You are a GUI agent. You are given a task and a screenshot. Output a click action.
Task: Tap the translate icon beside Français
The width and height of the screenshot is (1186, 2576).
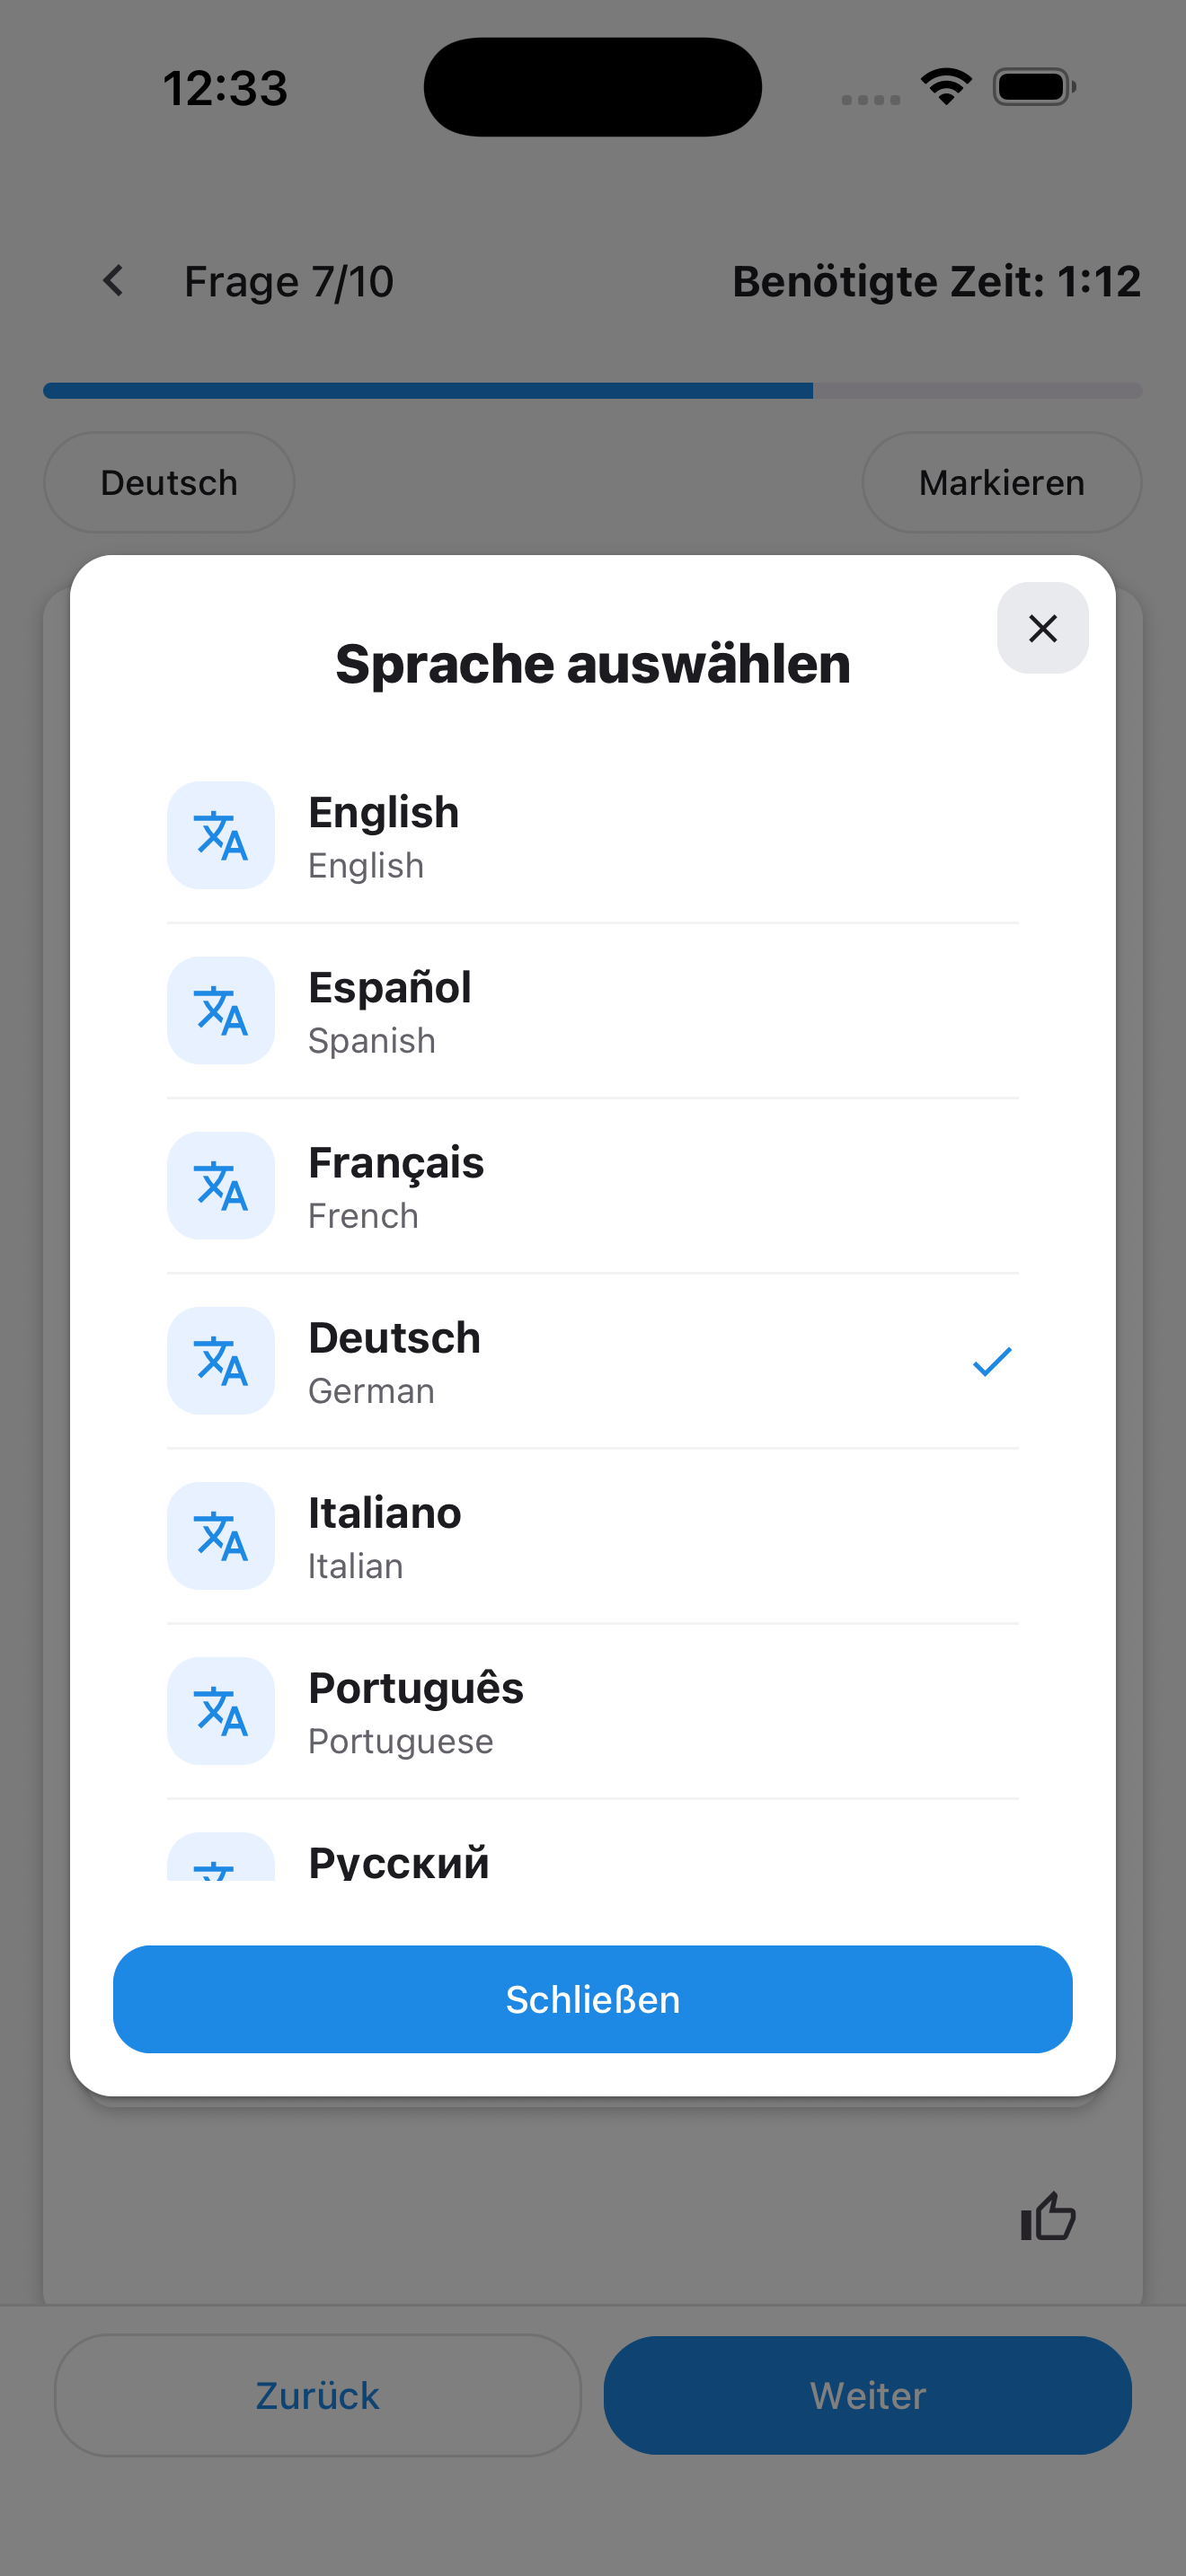(x=220, y=1185)
